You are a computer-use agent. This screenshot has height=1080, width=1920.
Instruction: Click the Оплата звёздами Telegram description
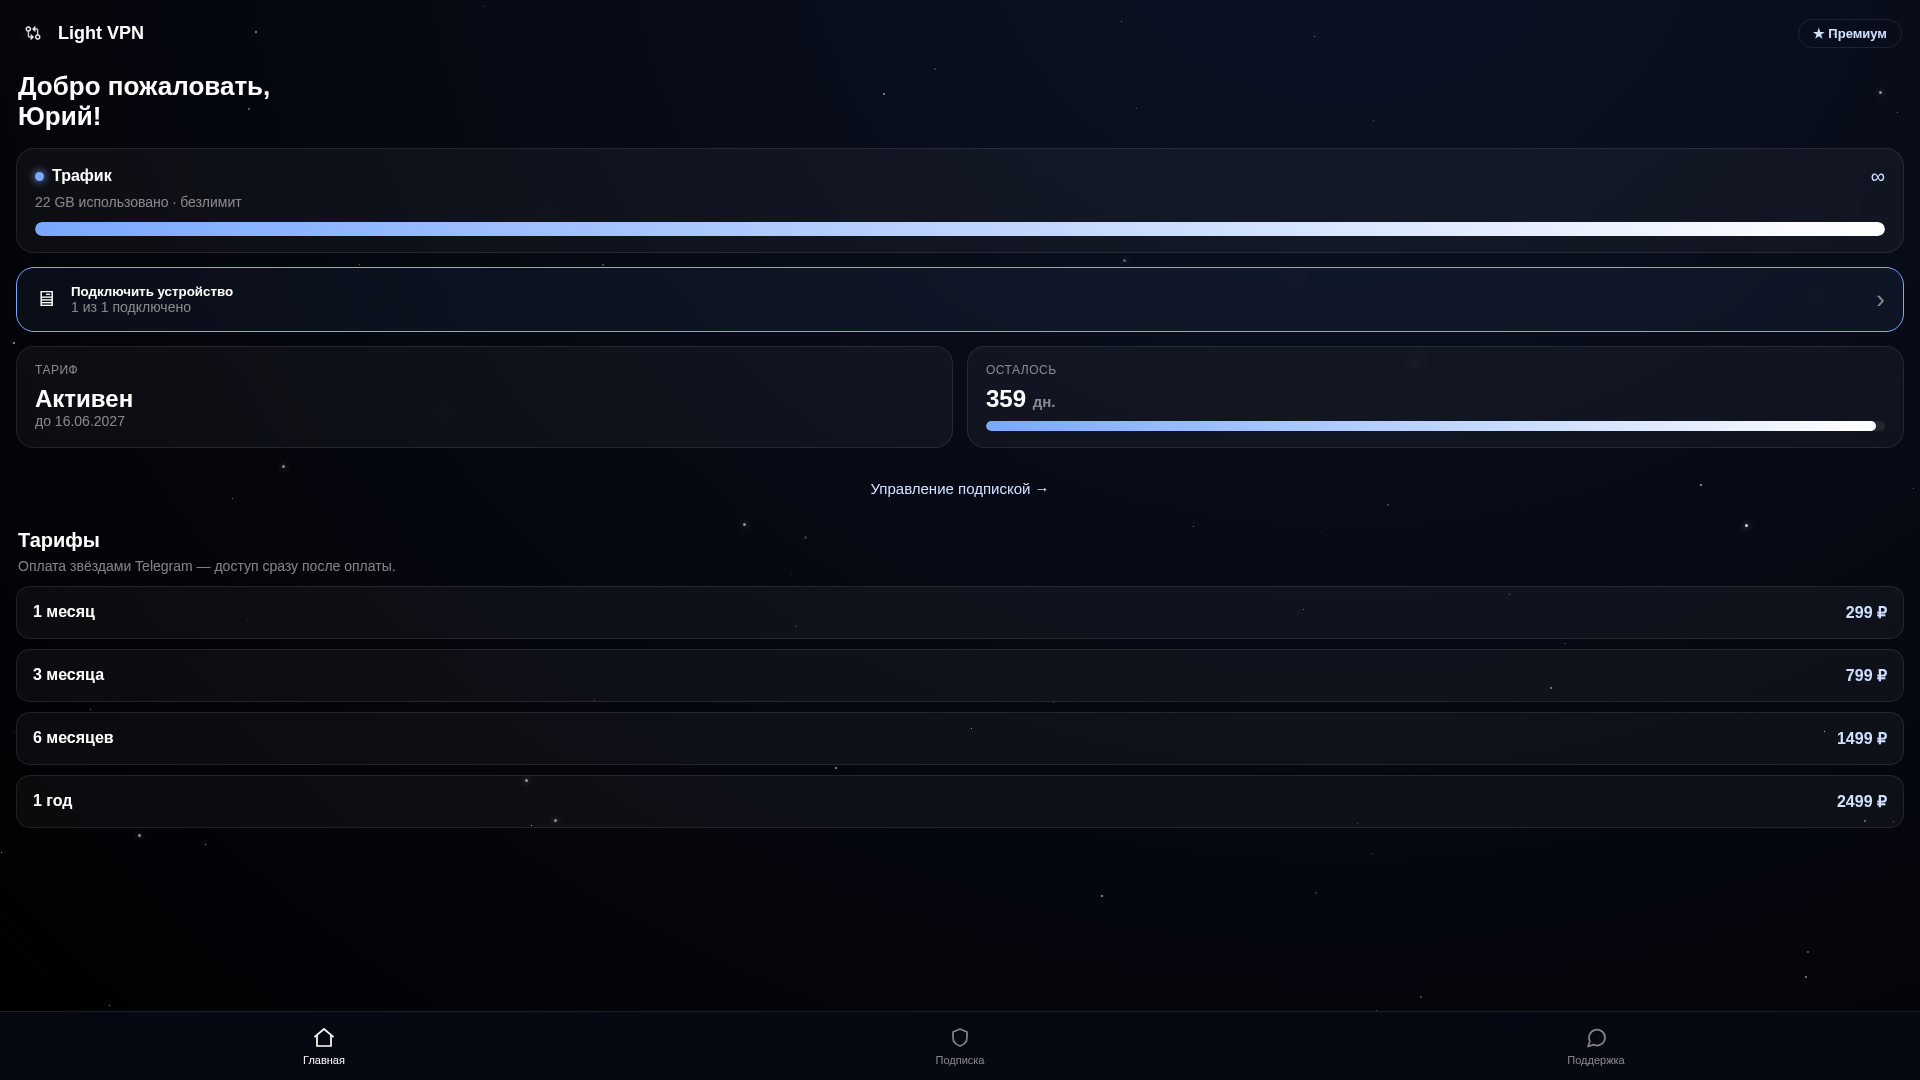(206, 566)
